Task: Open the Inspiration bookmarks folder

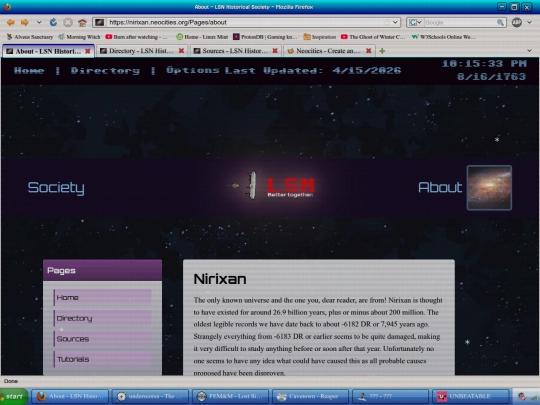Action: 320,37
